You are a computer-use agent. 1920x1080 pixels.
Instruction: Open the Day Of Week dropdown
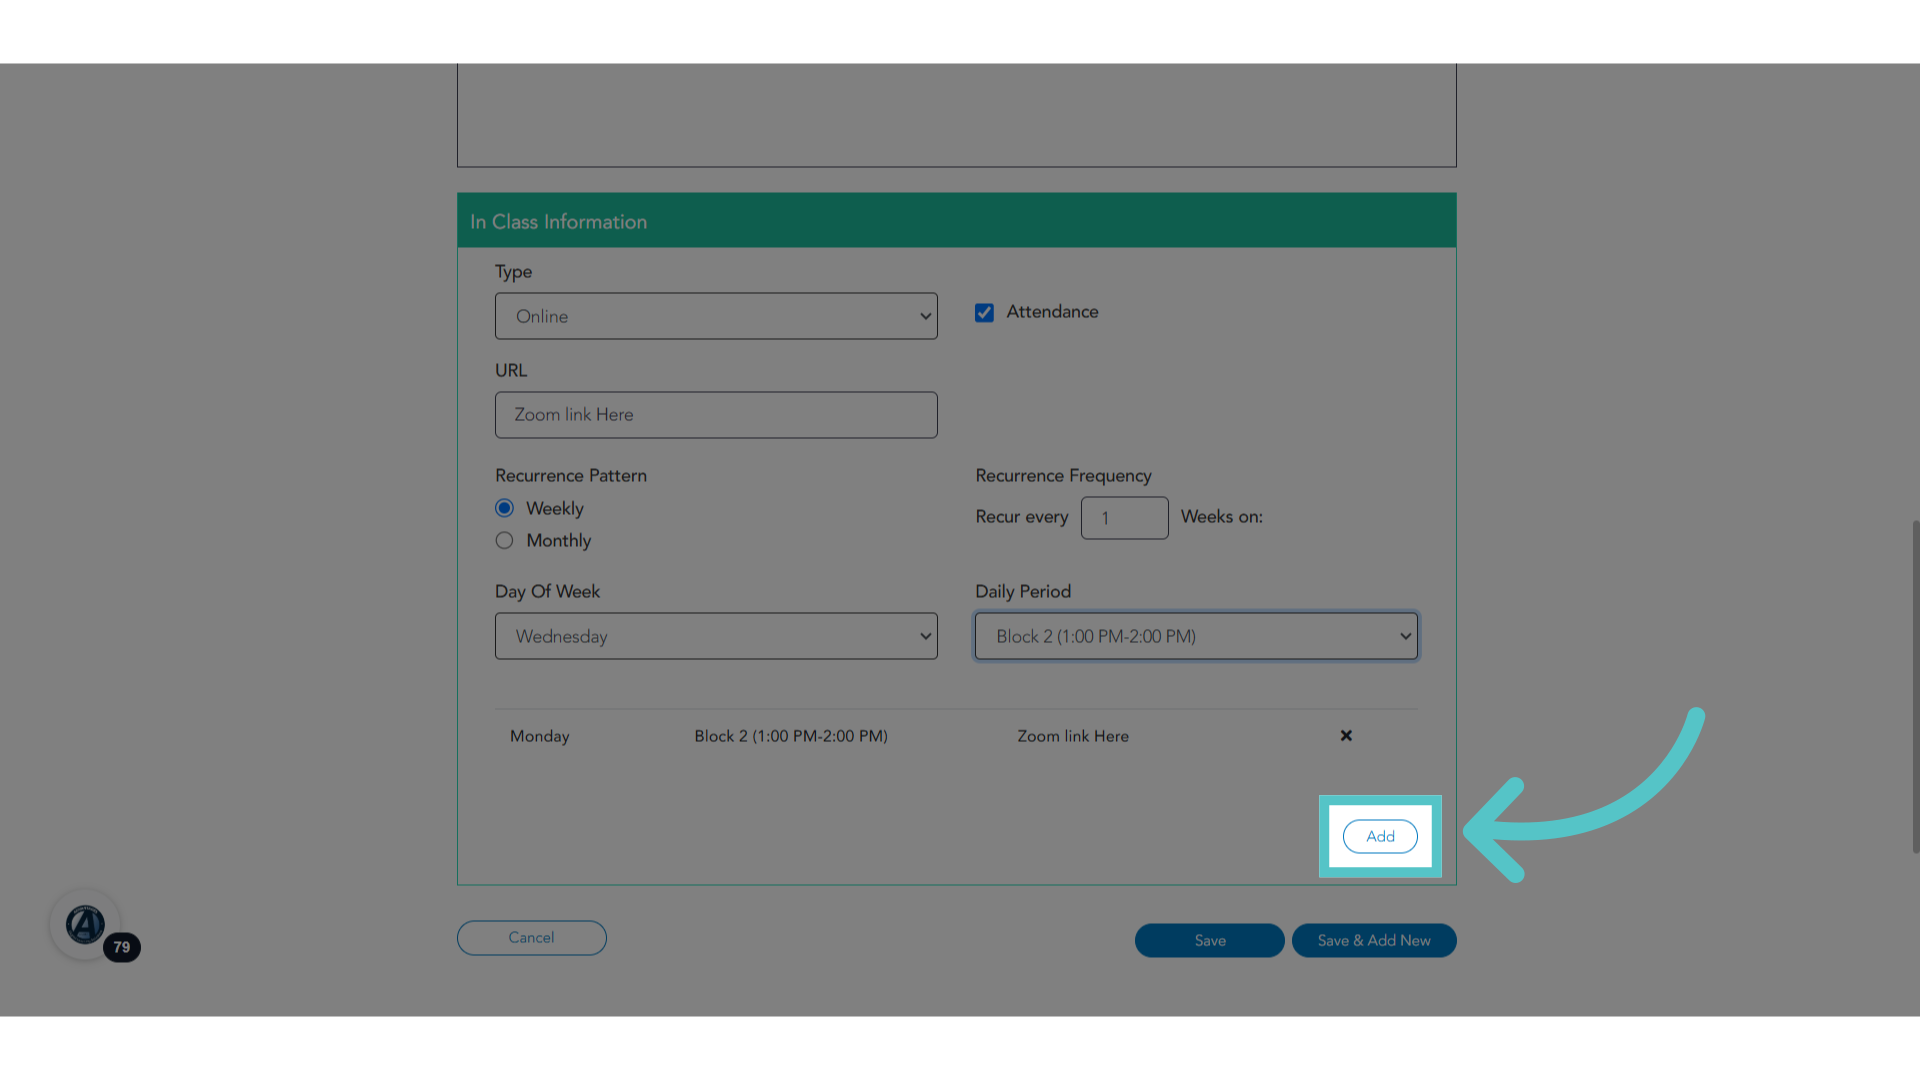[x=716, y=636]
